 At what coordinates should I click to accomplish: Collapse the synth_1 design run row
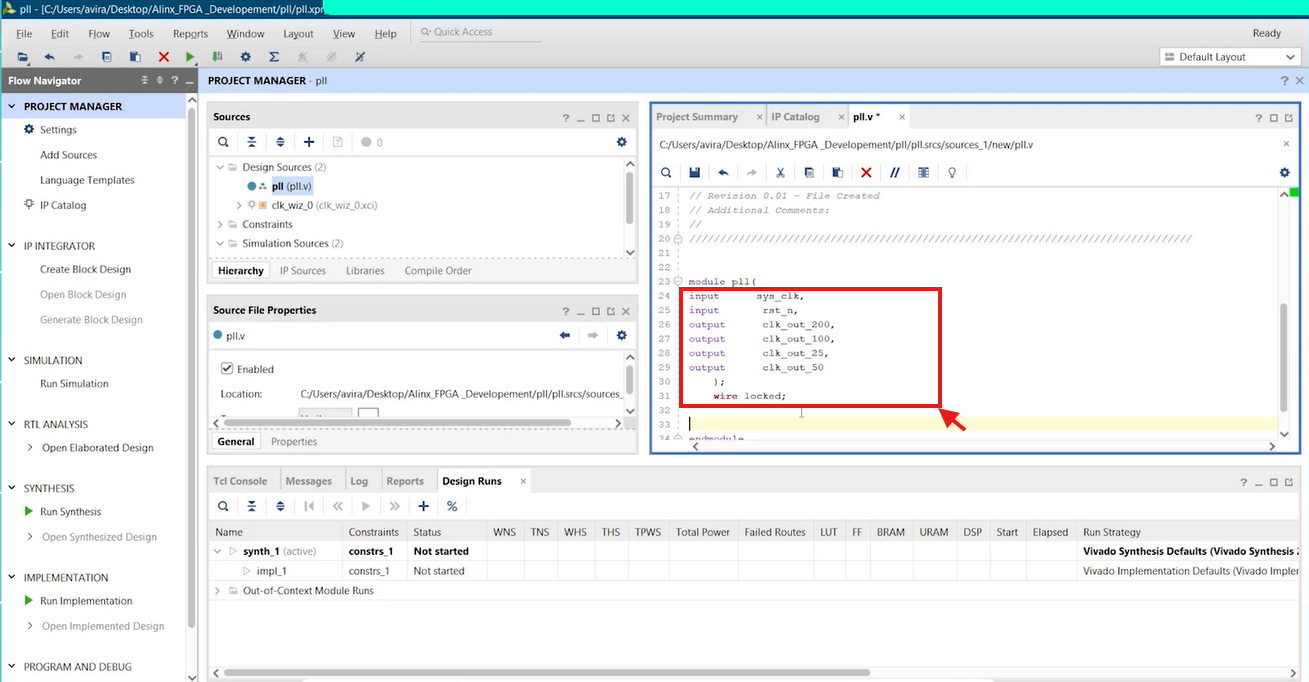(219, 551)
